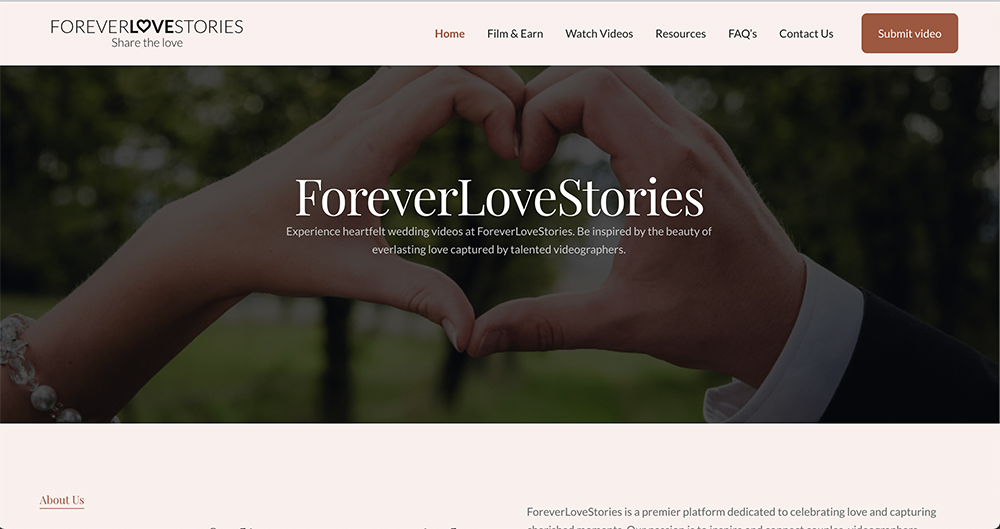Open the Resources menu item
The image size is (1000, 529).
click(680, 34)
